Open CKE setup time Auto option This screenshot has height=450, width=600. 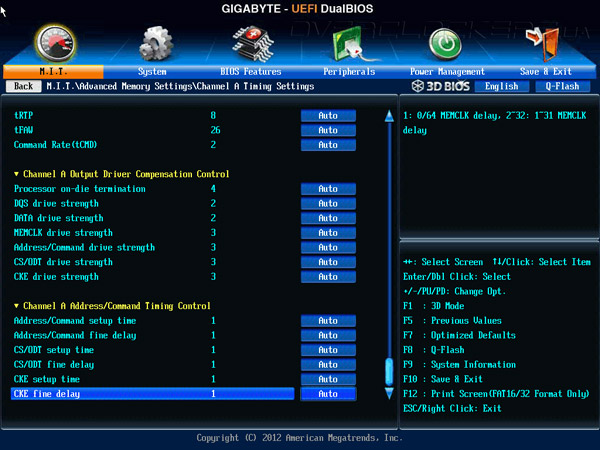point(328,379)
